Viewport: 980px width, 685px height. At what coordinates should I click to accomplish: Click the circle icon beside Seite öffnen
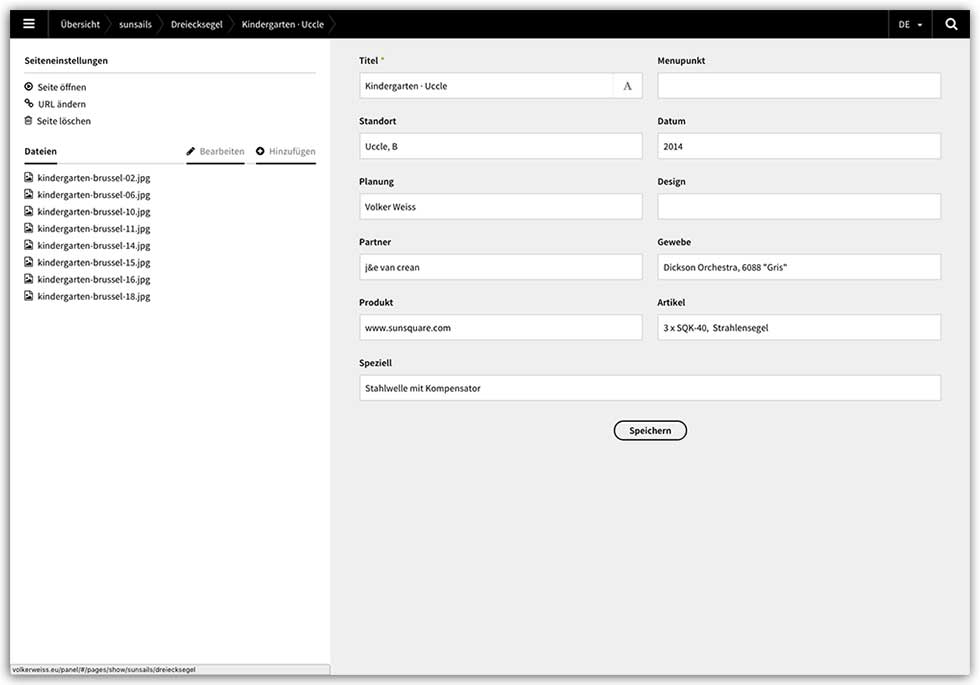pyautogui.click(x=29, y=86)
